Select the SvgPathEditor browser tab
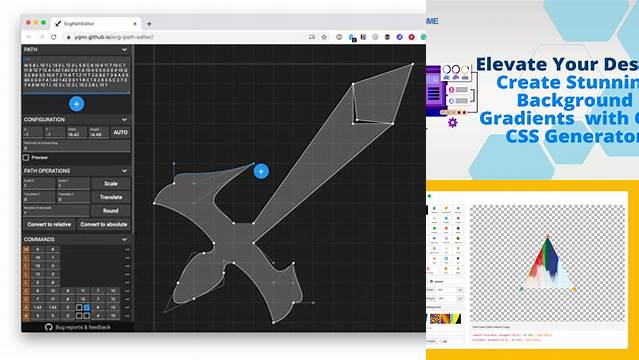The image size is (639, 360). (95, 24)
